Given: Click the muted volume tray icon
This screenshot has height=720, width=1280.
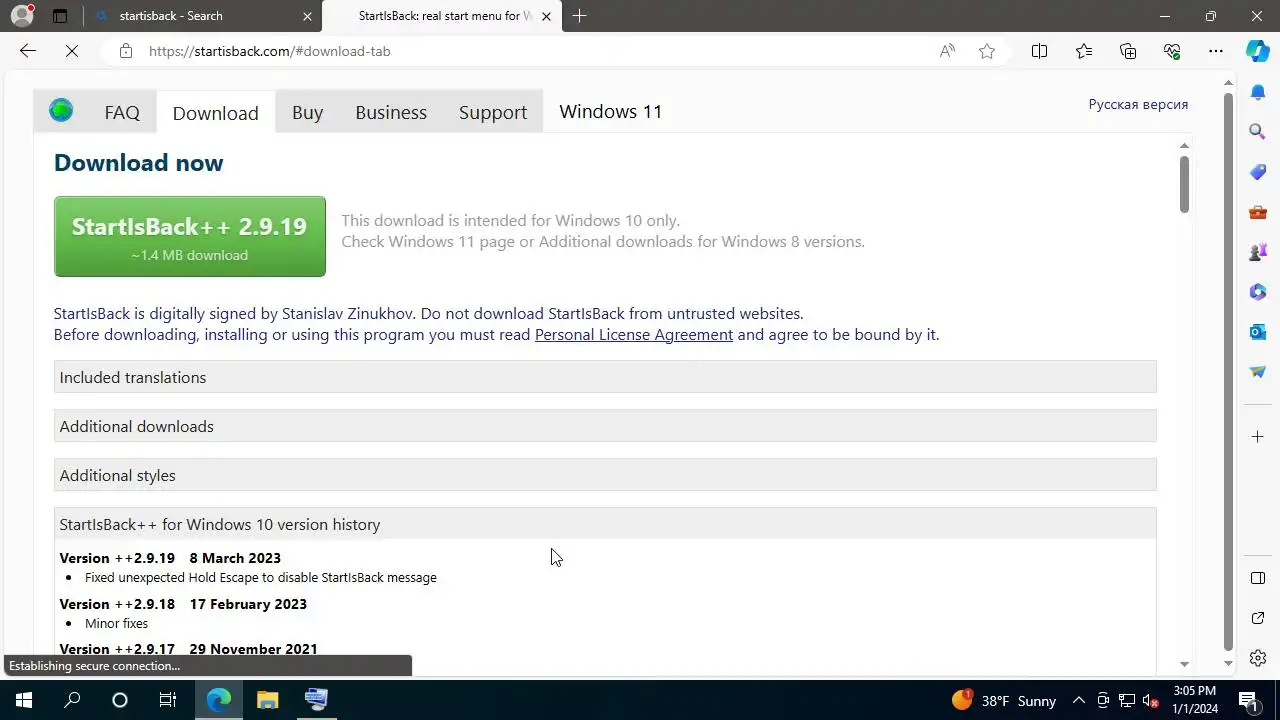Looking at the screenshot, I should [1151, 700].
